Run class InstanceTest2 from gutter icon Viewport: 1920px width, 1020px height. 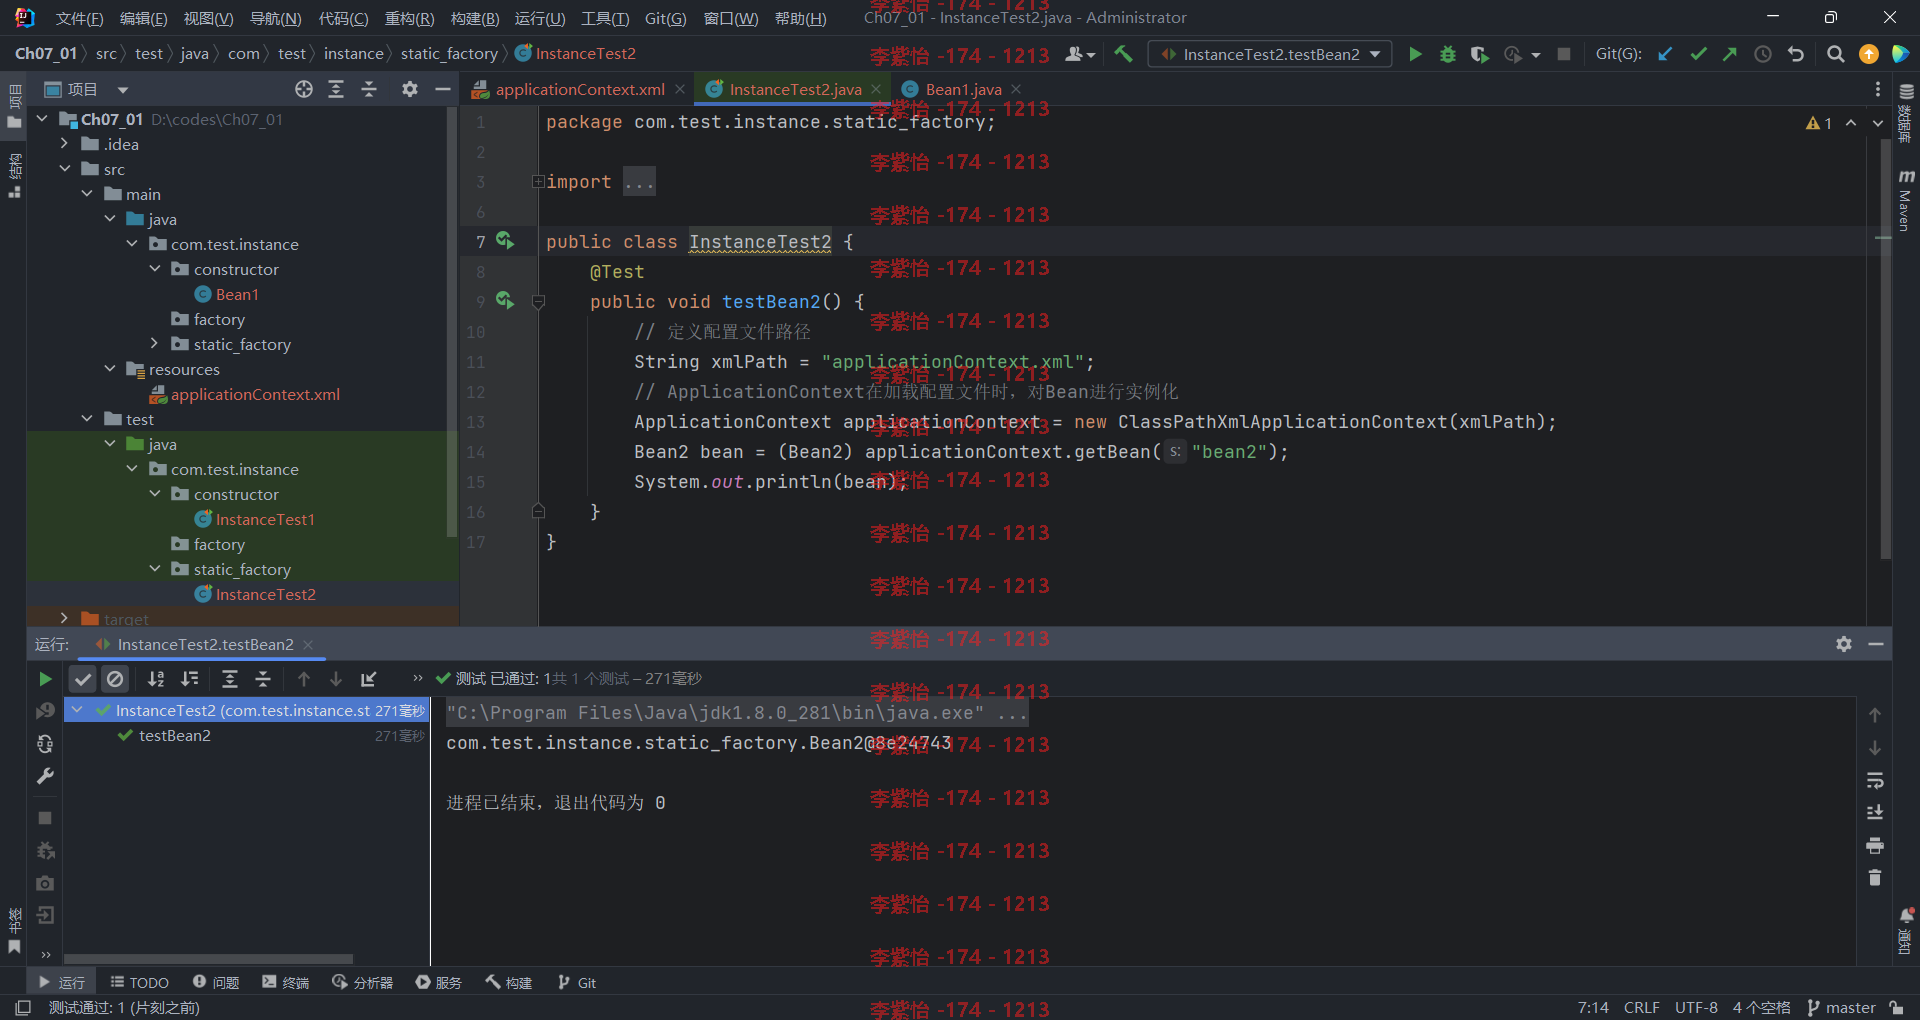pyautogui.click(x=505, y=241)
